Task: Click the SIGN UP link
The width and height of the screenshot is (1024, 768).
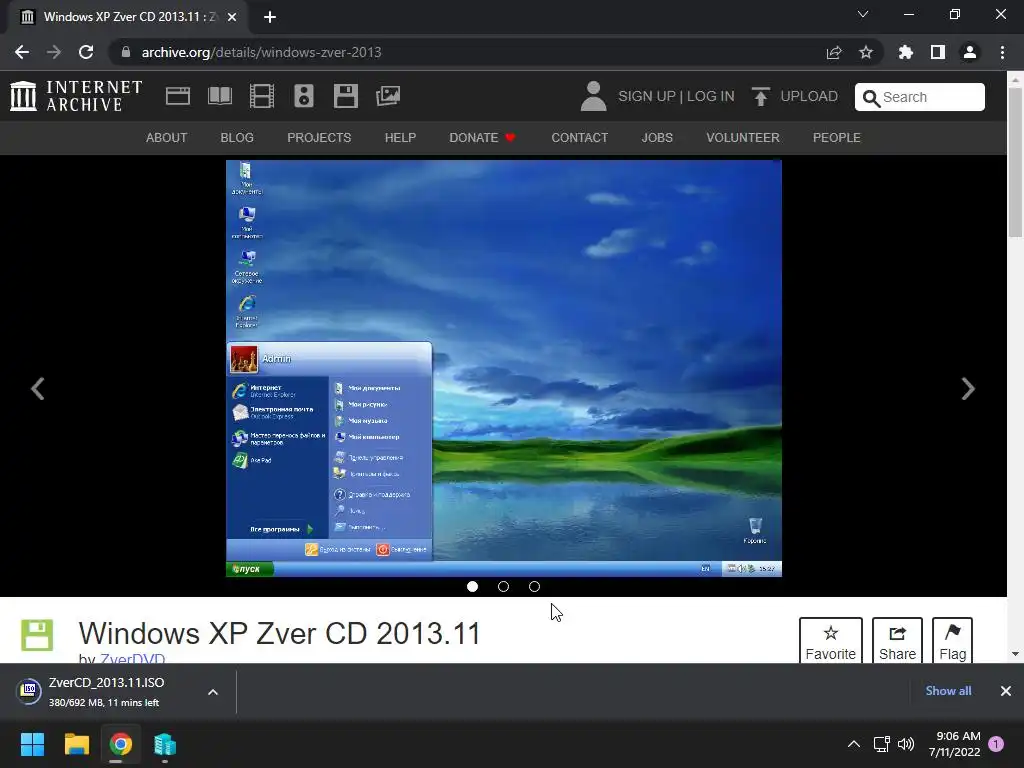Action: click(647, 96)
